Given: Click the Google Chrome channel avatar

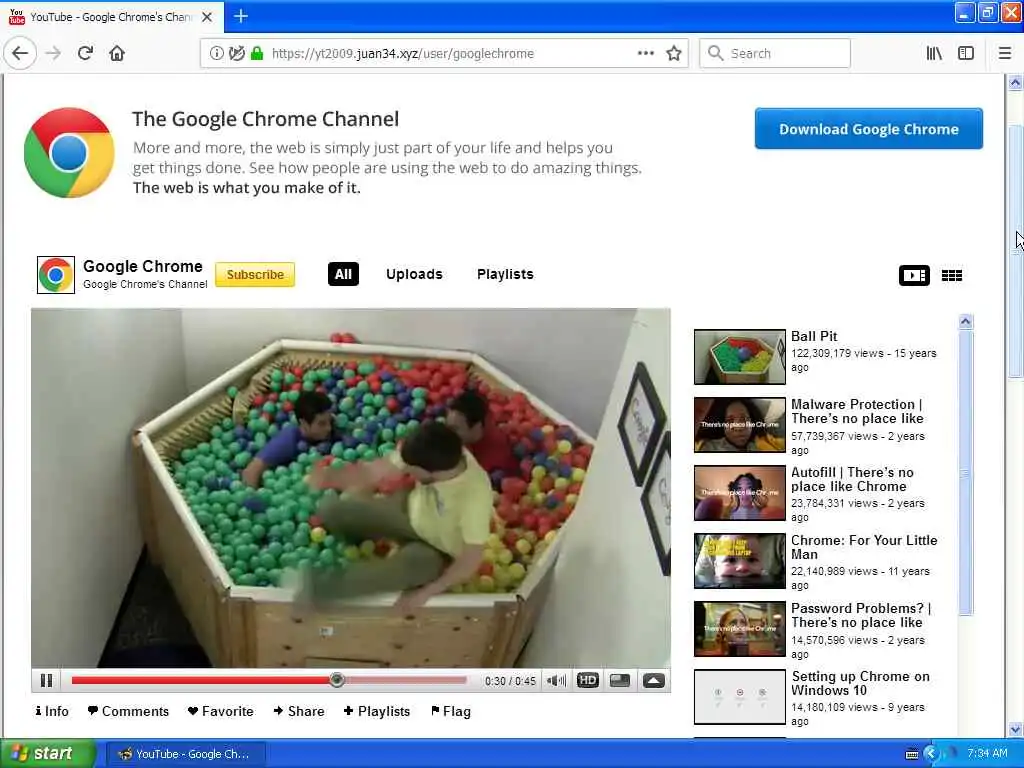Looking at the screenshot, I should 56,274.
